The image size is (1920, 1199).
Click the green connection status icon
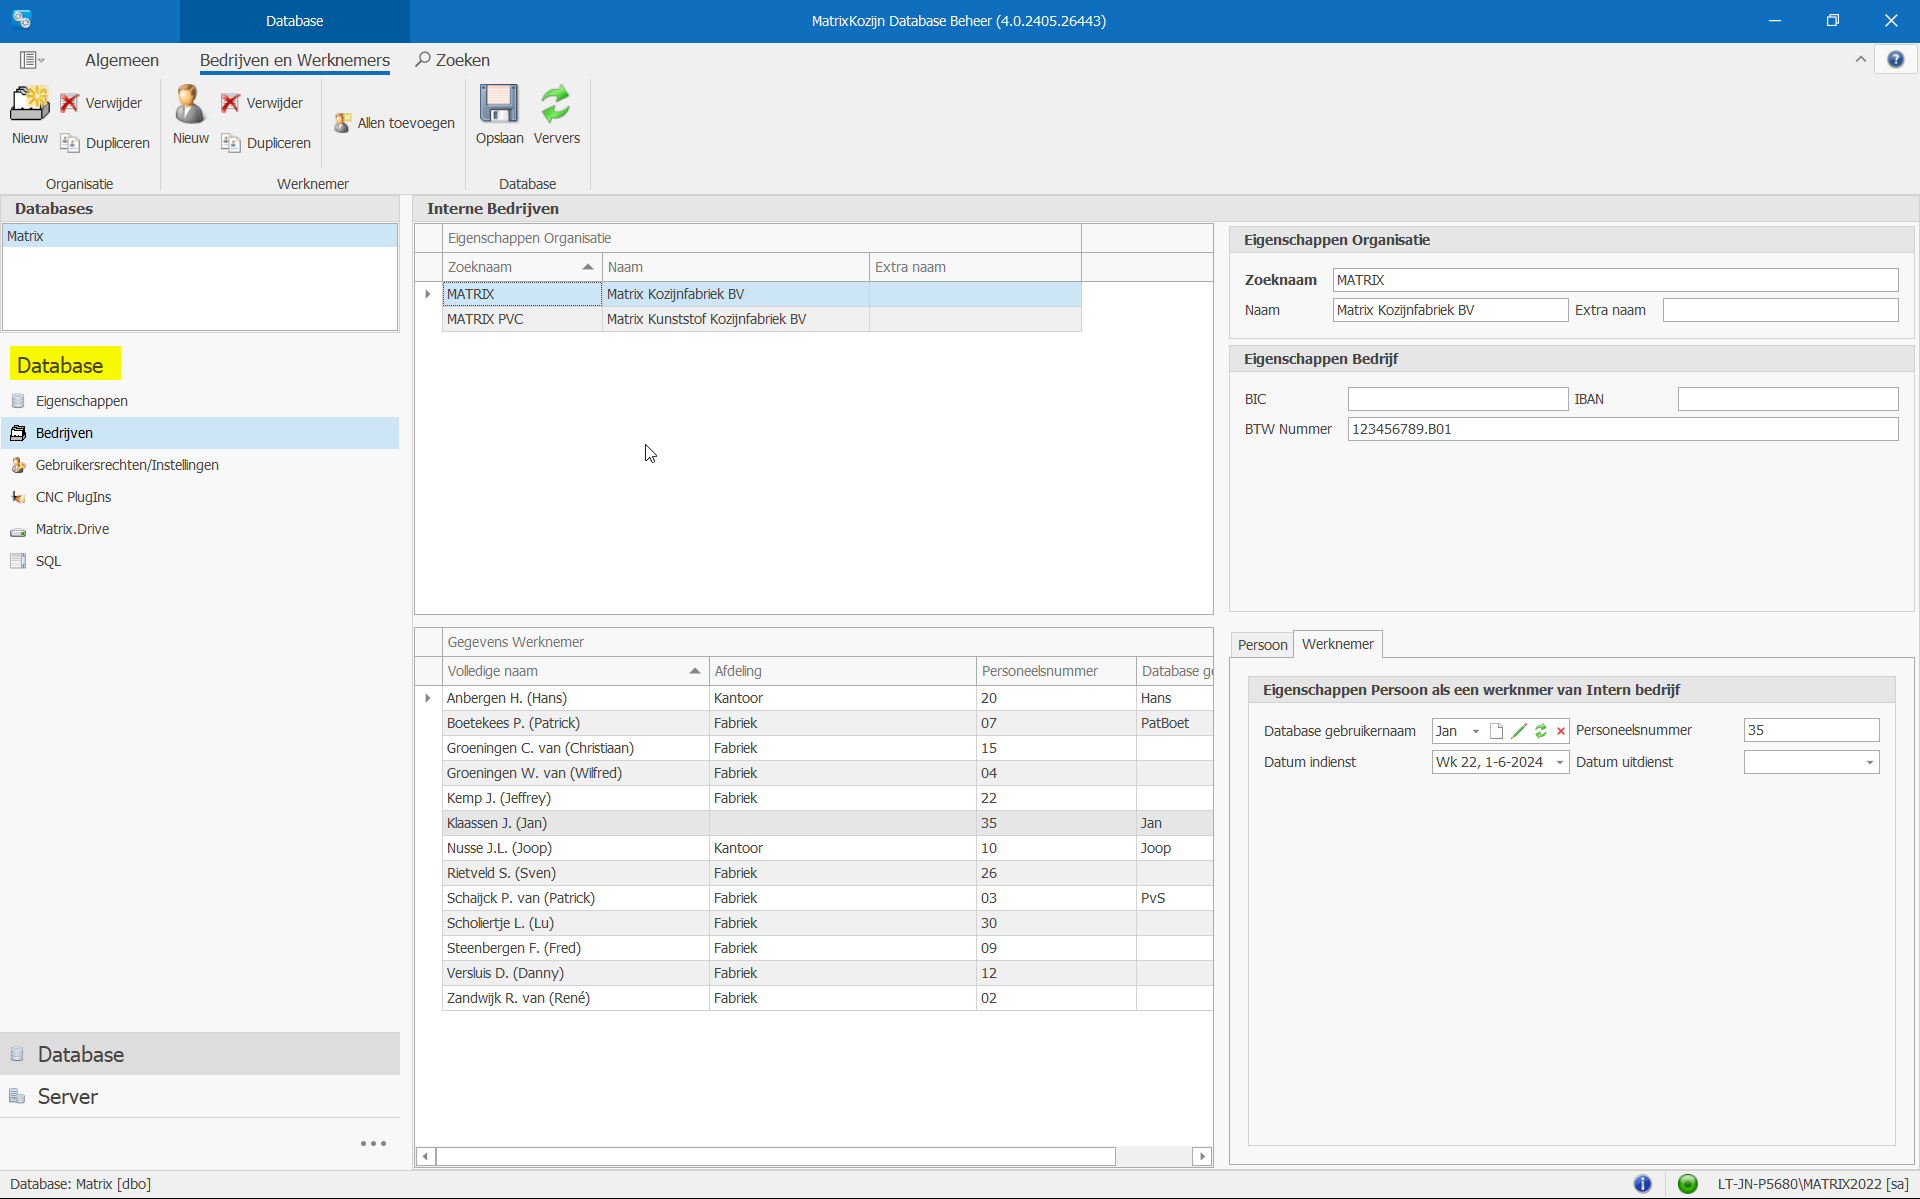pos(1688,1184)
